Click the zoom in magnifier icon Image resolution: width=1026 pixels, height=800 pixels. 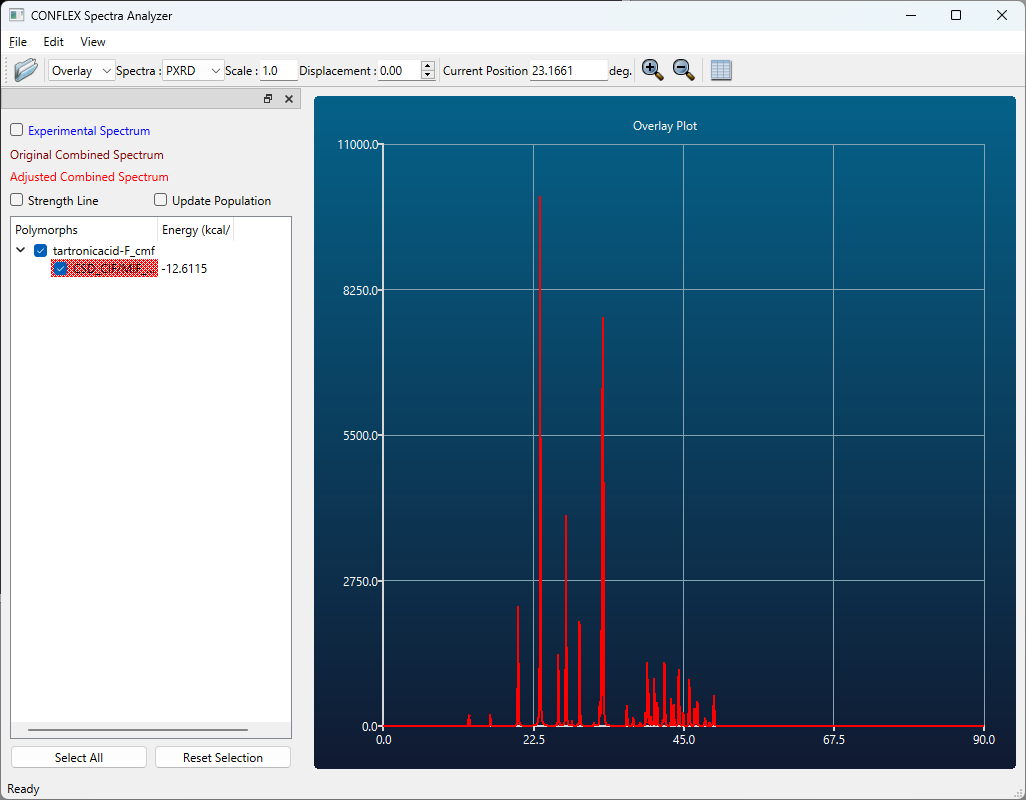(652, 70)
